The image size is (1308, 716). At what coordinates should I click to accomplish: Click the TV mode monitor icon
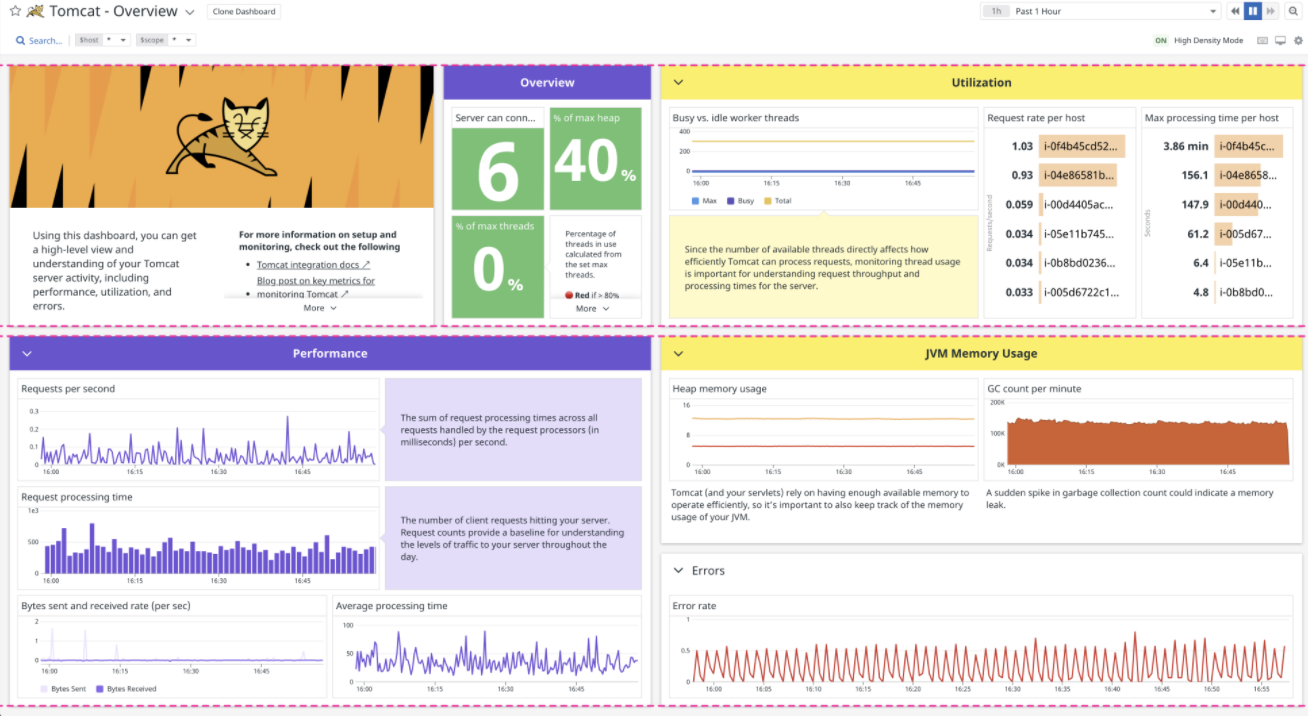point(1280,41)
